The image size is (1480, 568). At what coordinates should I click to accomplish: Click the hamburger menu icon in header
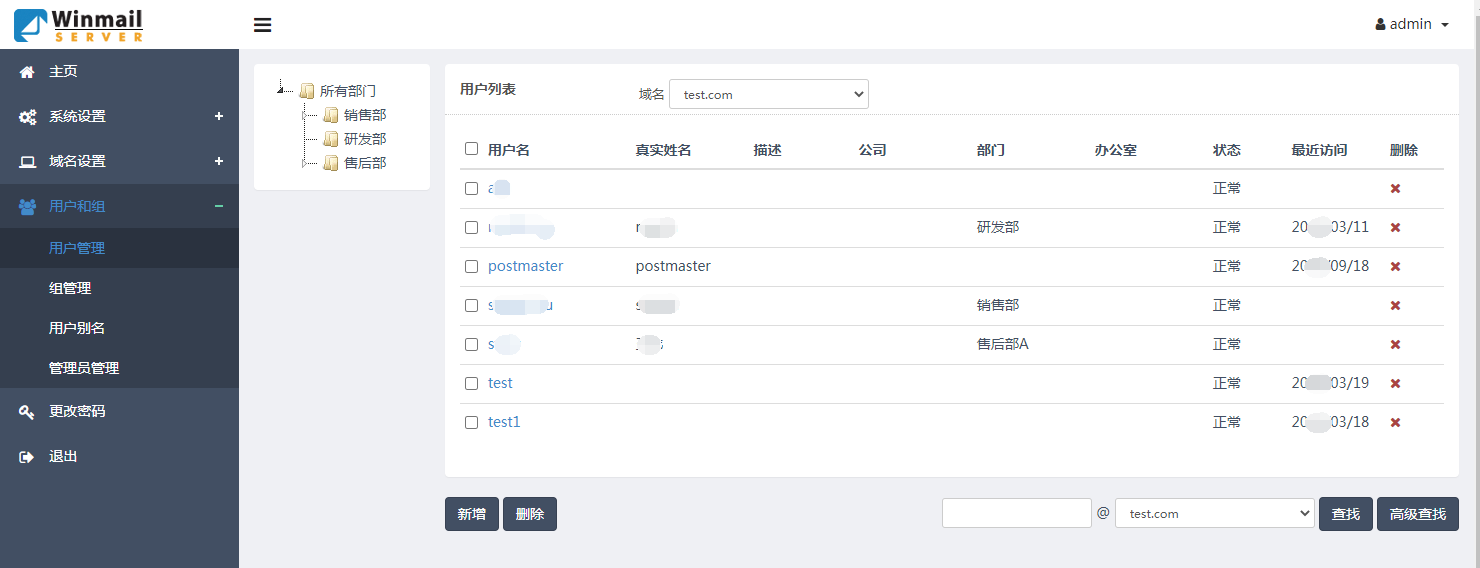point(263,25)
